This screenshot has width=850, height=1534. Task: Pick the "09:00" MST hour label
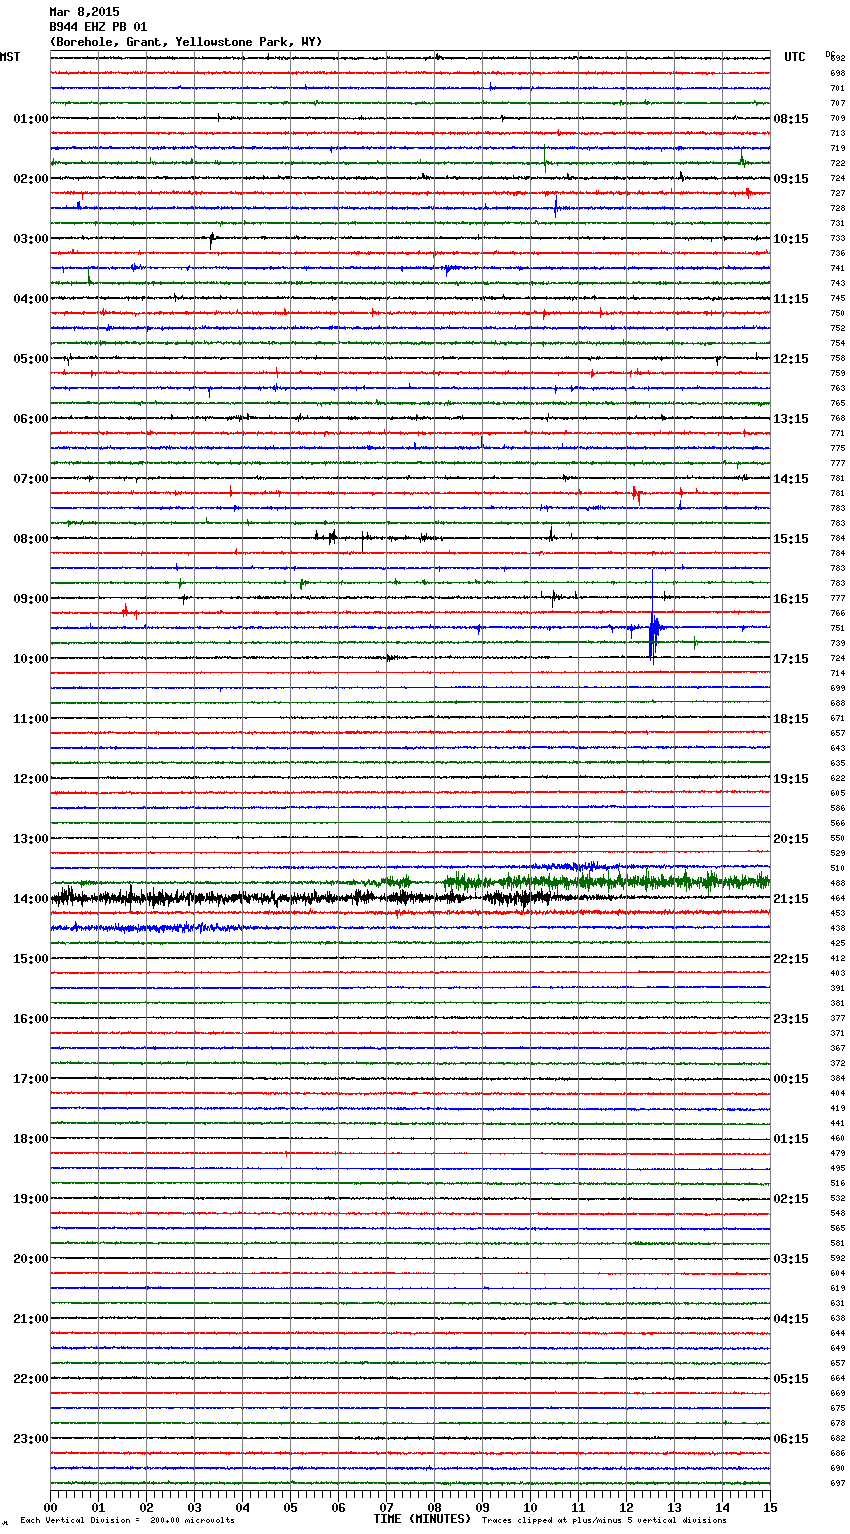coord(31,599)
